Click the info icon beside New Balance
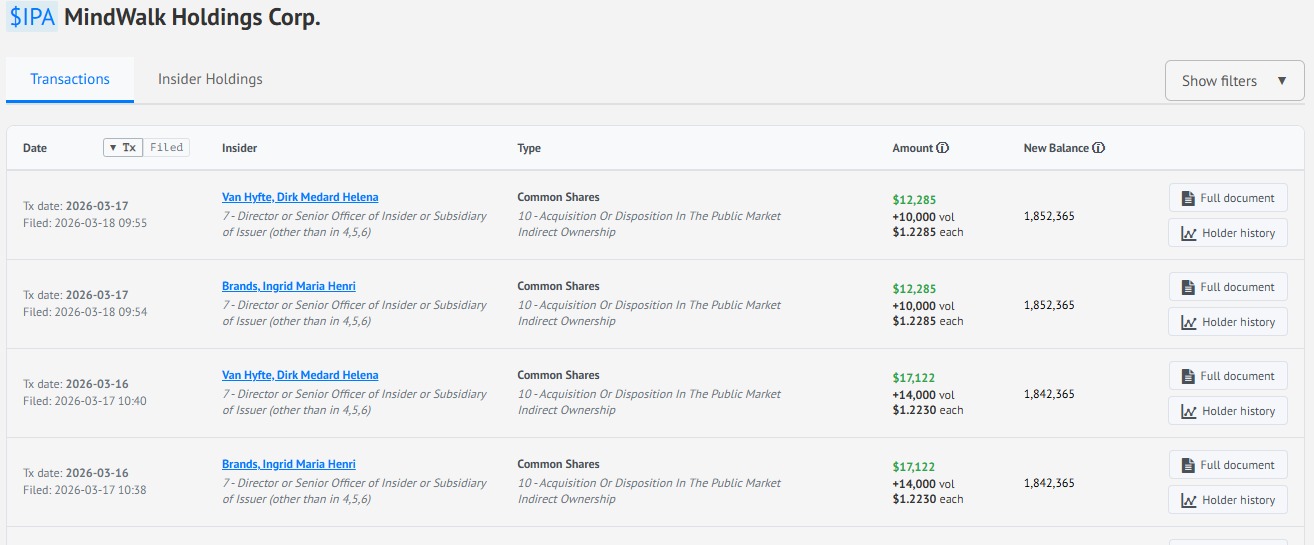 1099,148
